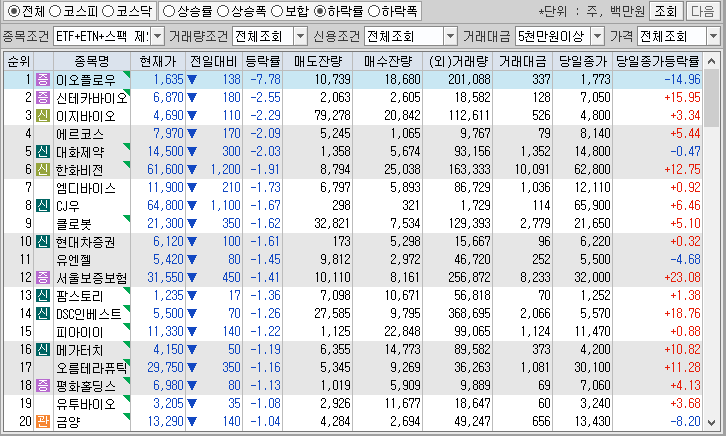Viewport: 726px width, 436px height.
Task: Click the 매도잔량 column header
Action: pos(318,61)
